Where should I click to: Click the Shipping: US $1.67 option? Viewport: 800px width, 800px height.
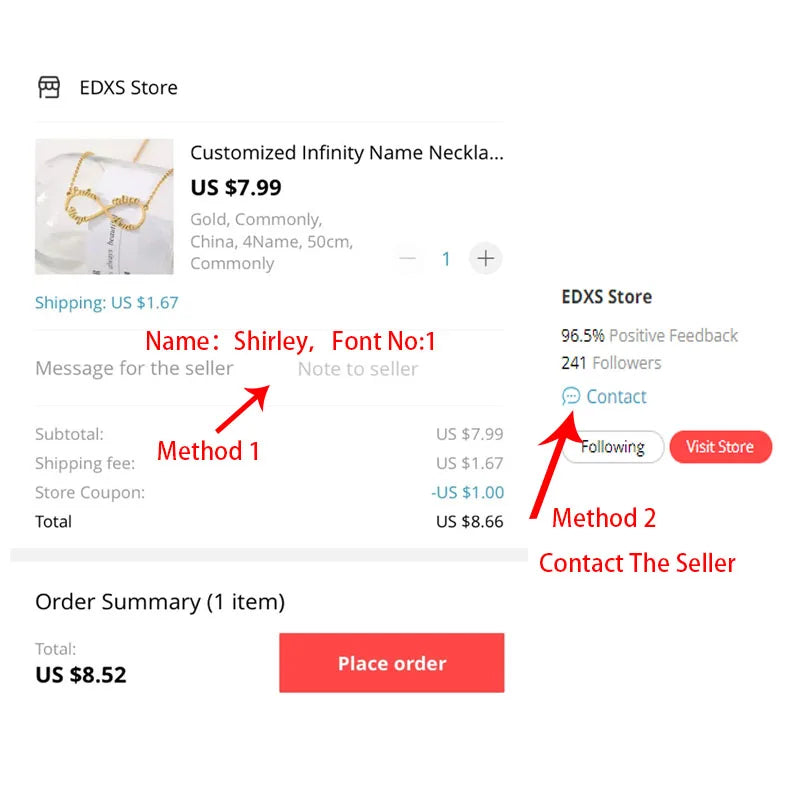pyautogui.click(x=107, y=303)
